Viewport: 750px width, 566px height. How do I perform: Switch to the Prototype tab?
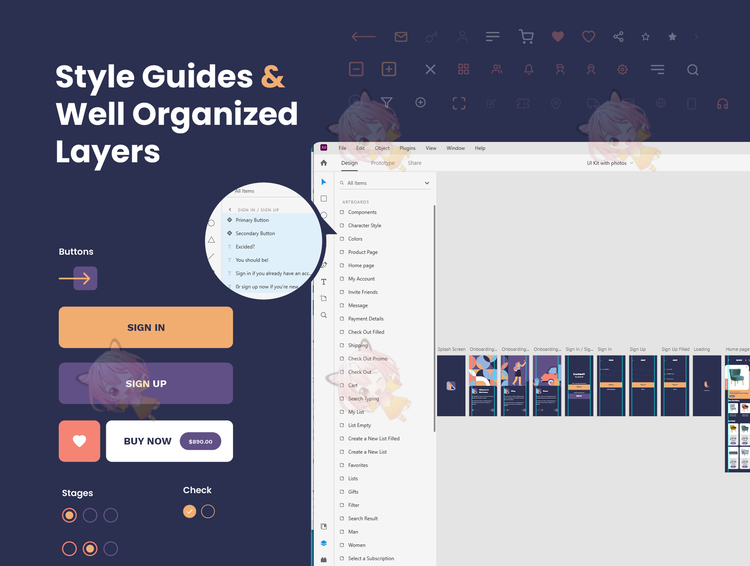[x=383, y=163]
